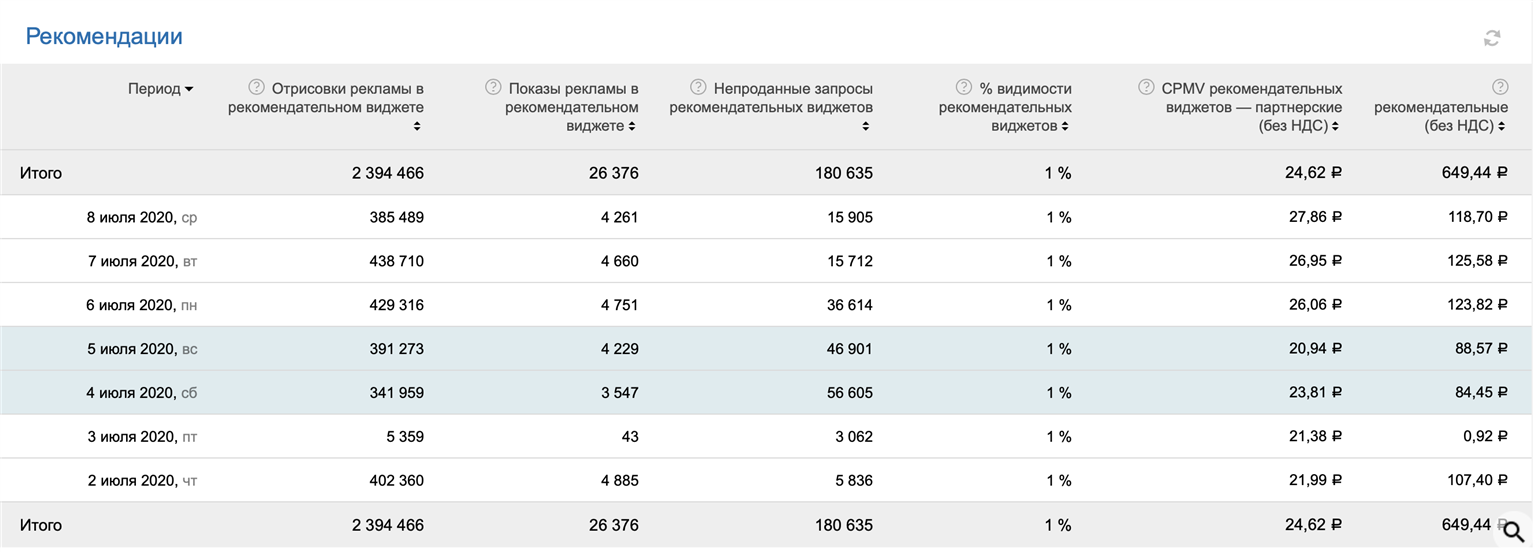Viewport: 1536px width, 553px height.
Task: Open help icon for % видимости column
Action: click(964, 87)
